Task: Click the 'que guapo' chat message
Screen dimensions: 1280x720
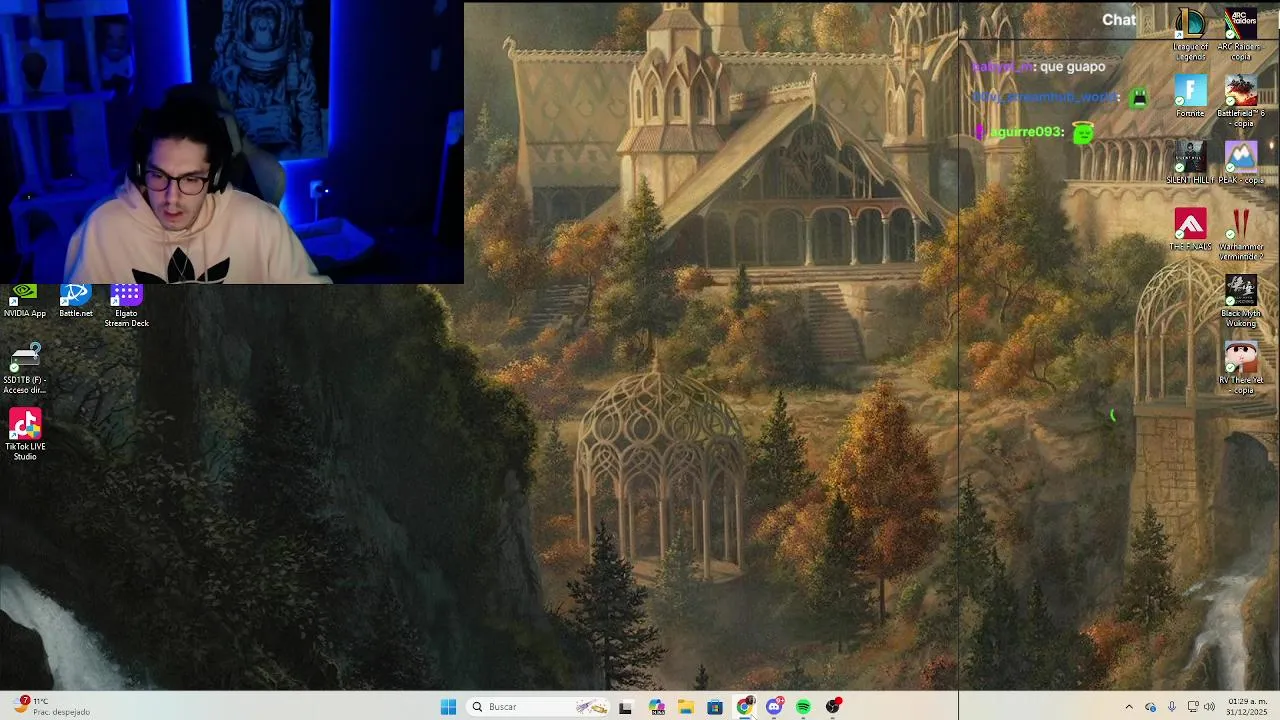Action: point(1072,67)
